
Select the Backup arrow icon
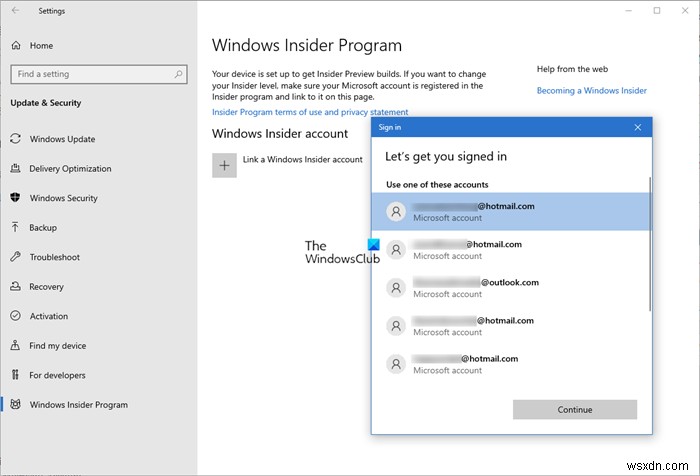click(x=16, y=227)
